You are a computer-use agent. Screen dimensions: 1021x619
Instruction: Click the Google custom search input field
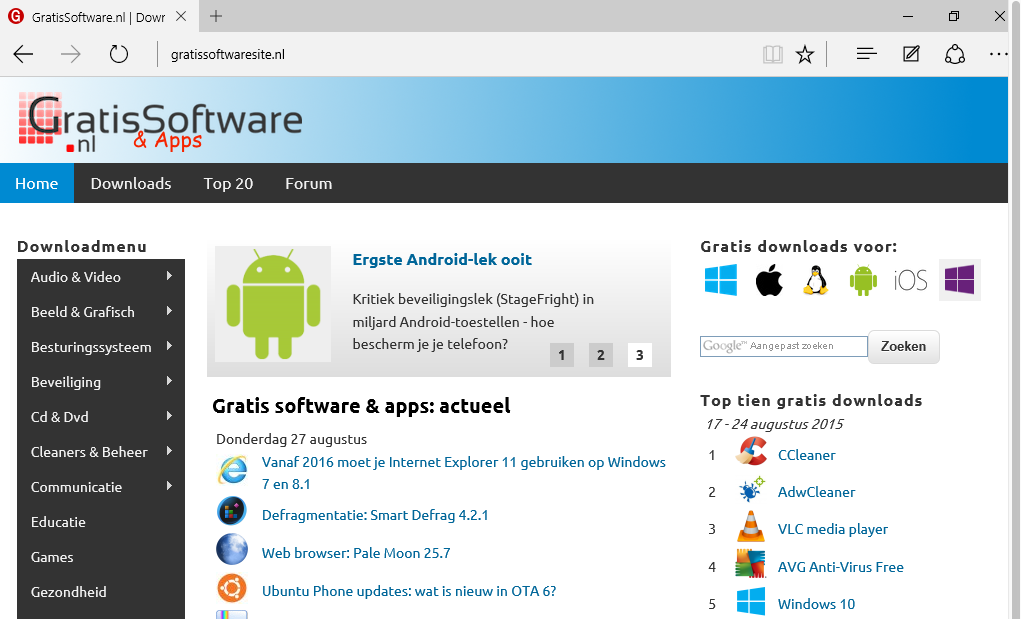pos(783,346)
